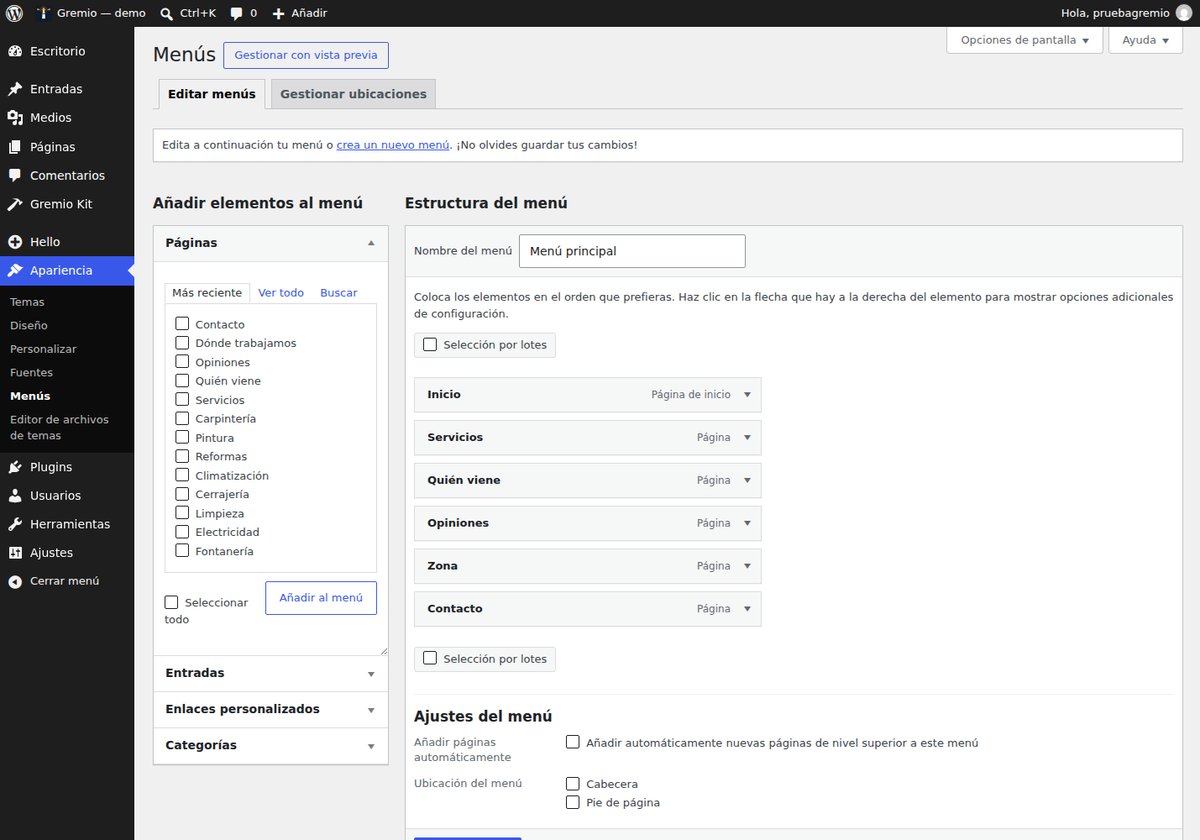Expand the Opiniones menu item arrow
Image resolution: width=1200 pixels, height=840 pixels.
point(747,523)
